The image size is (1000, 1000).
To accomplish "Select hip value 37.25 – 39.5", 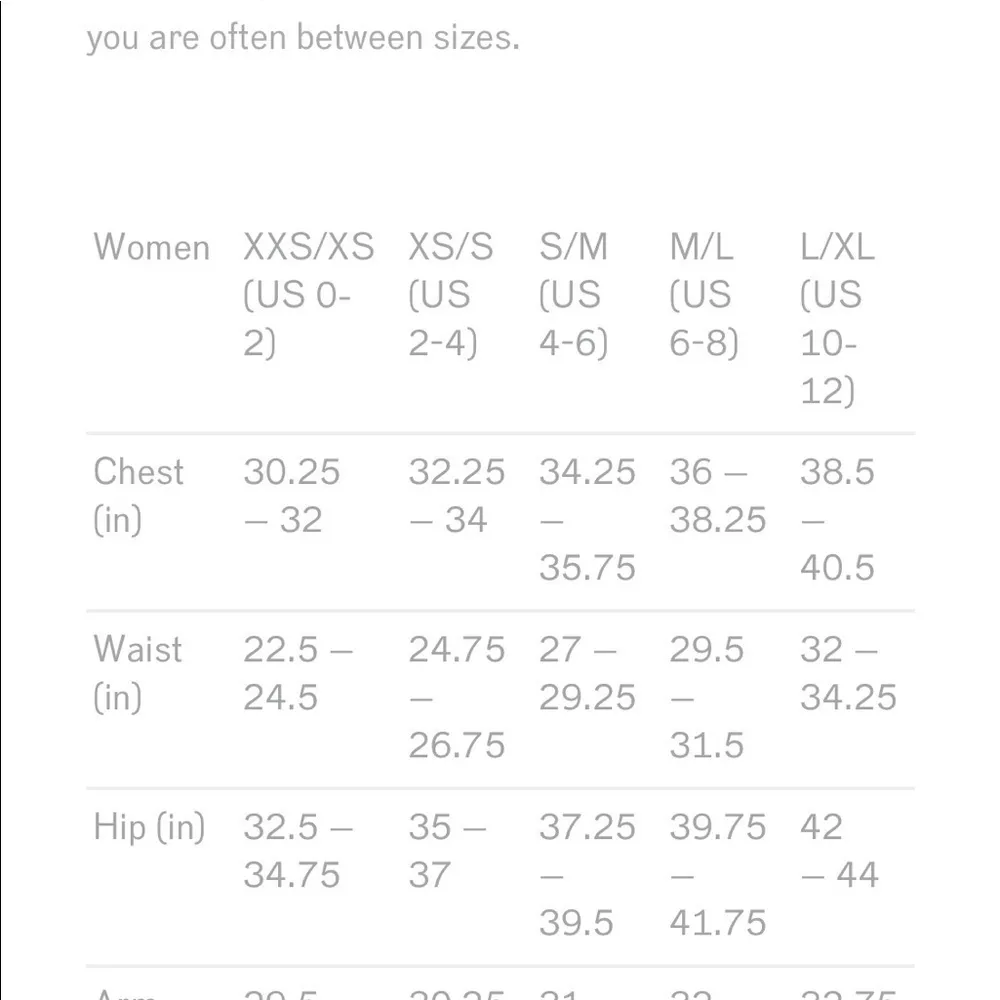I will click(x=587, y=874).
